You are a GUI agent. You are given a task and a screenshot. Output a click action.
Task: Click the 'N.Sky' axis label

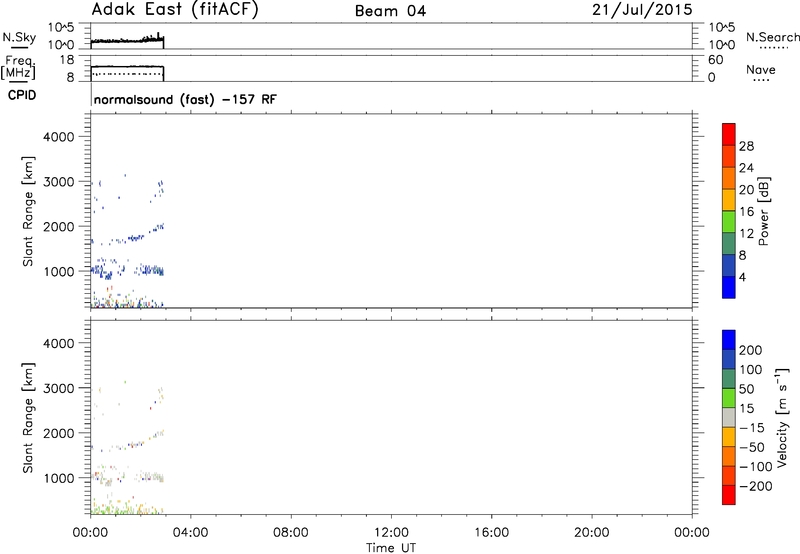pos(19,38)
